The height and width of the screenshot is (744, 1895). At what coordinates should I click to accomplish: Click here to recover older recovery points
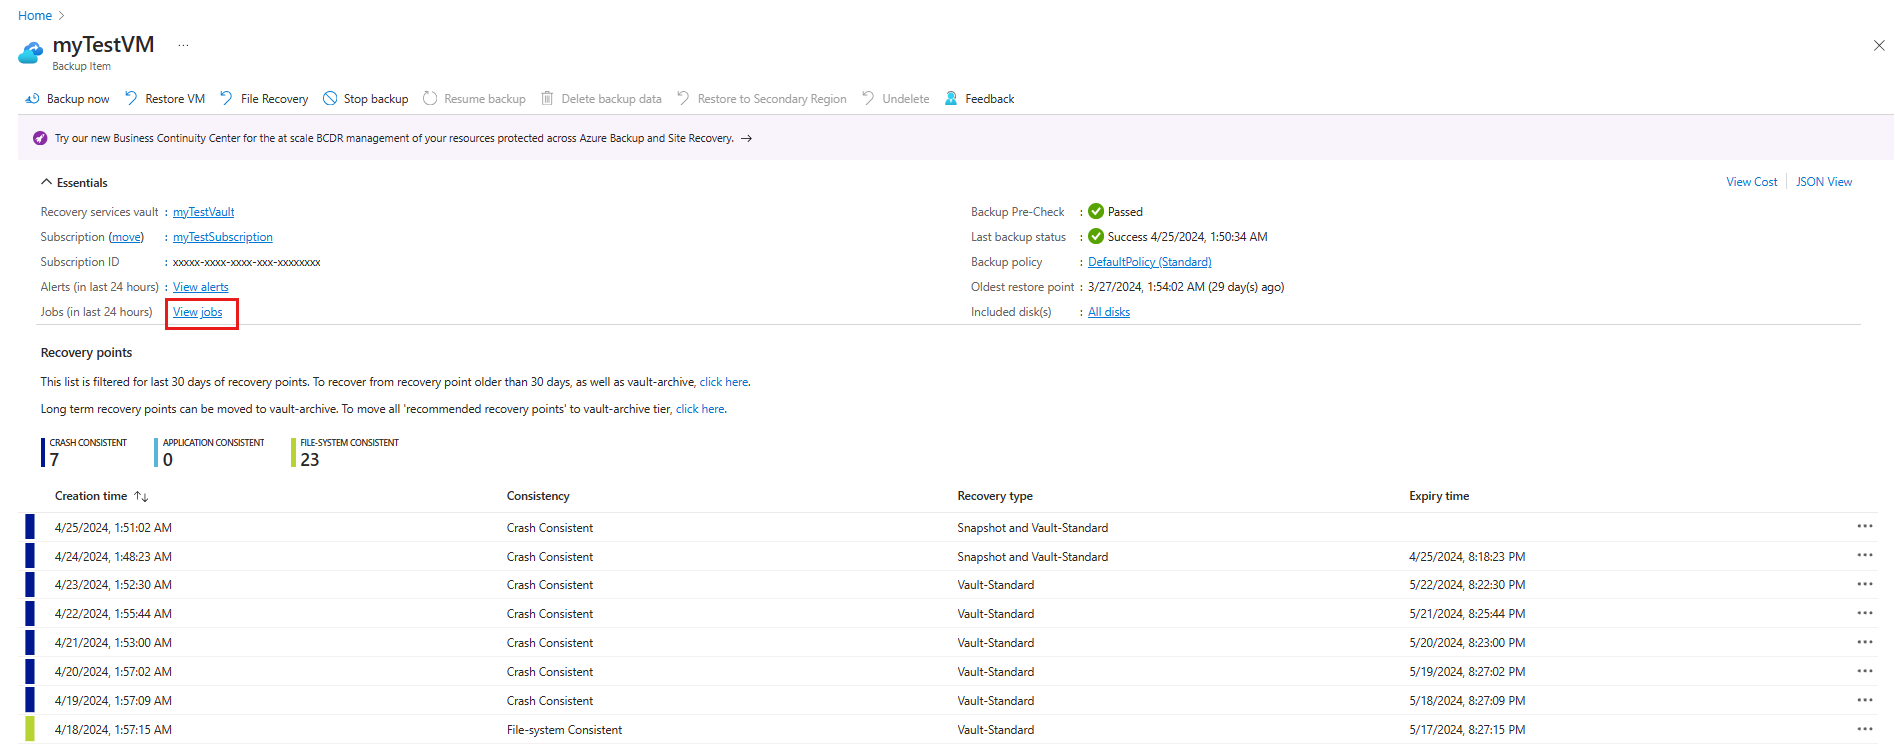coord(724,382)
